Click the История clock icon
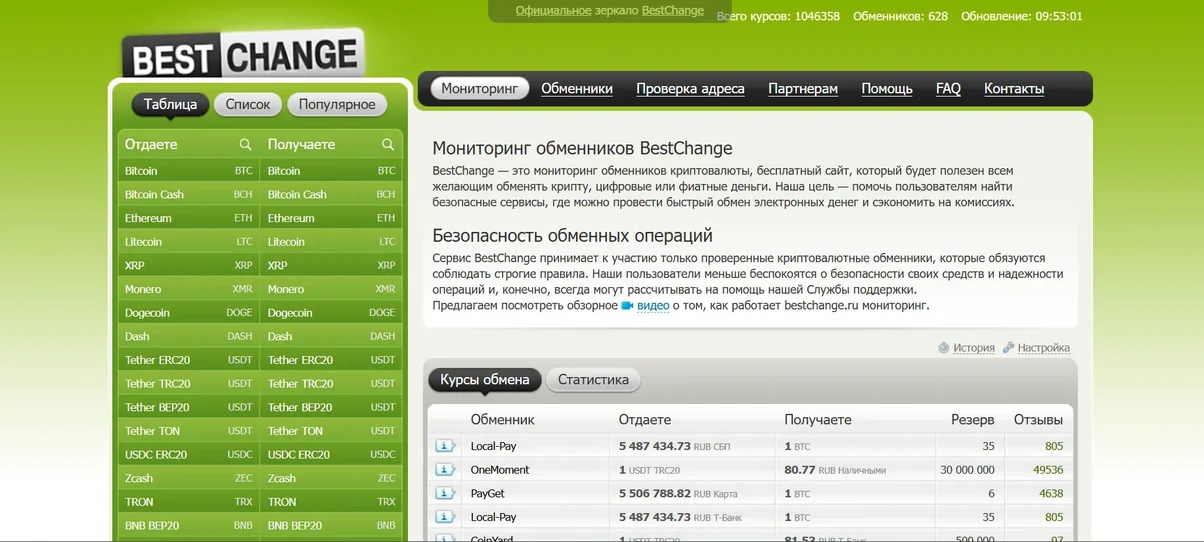 coord(943,348)
